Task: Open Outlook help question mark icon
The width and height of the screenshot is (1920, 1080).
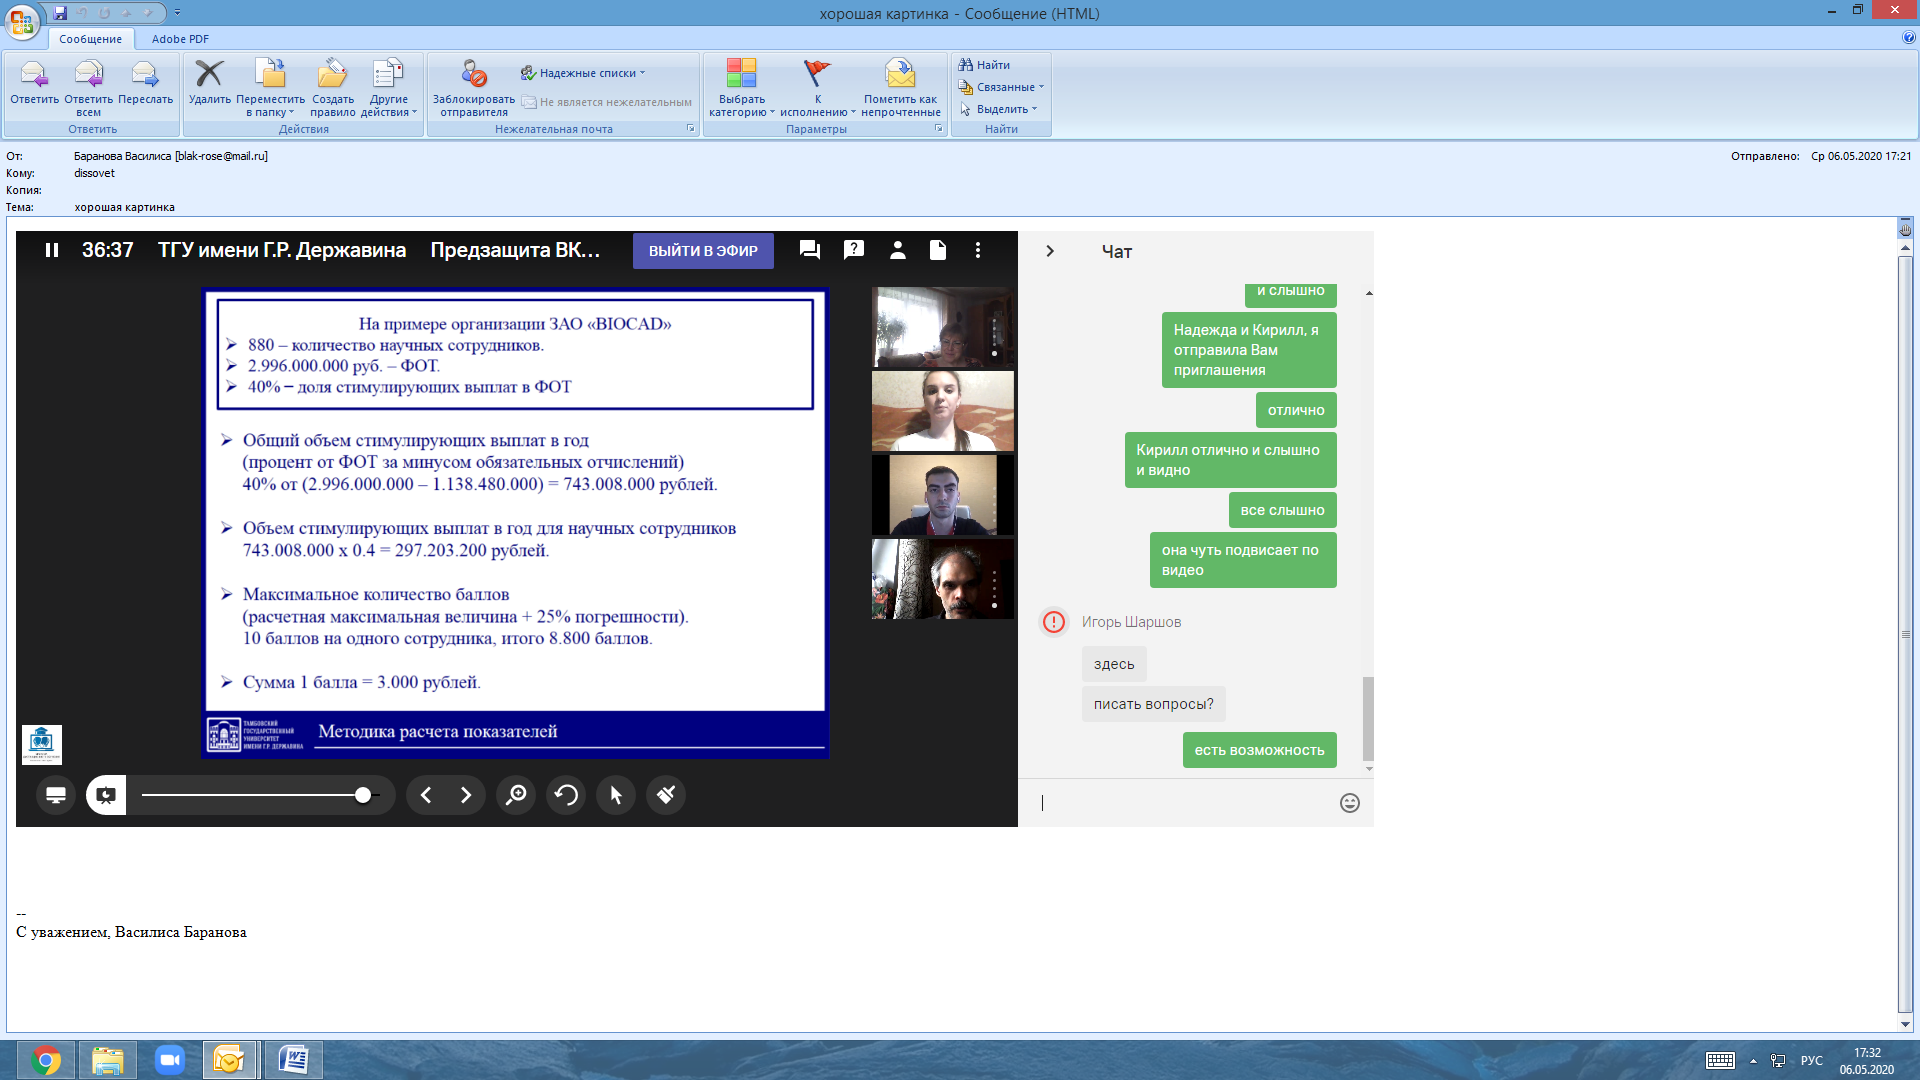Action: [1909, 38]
